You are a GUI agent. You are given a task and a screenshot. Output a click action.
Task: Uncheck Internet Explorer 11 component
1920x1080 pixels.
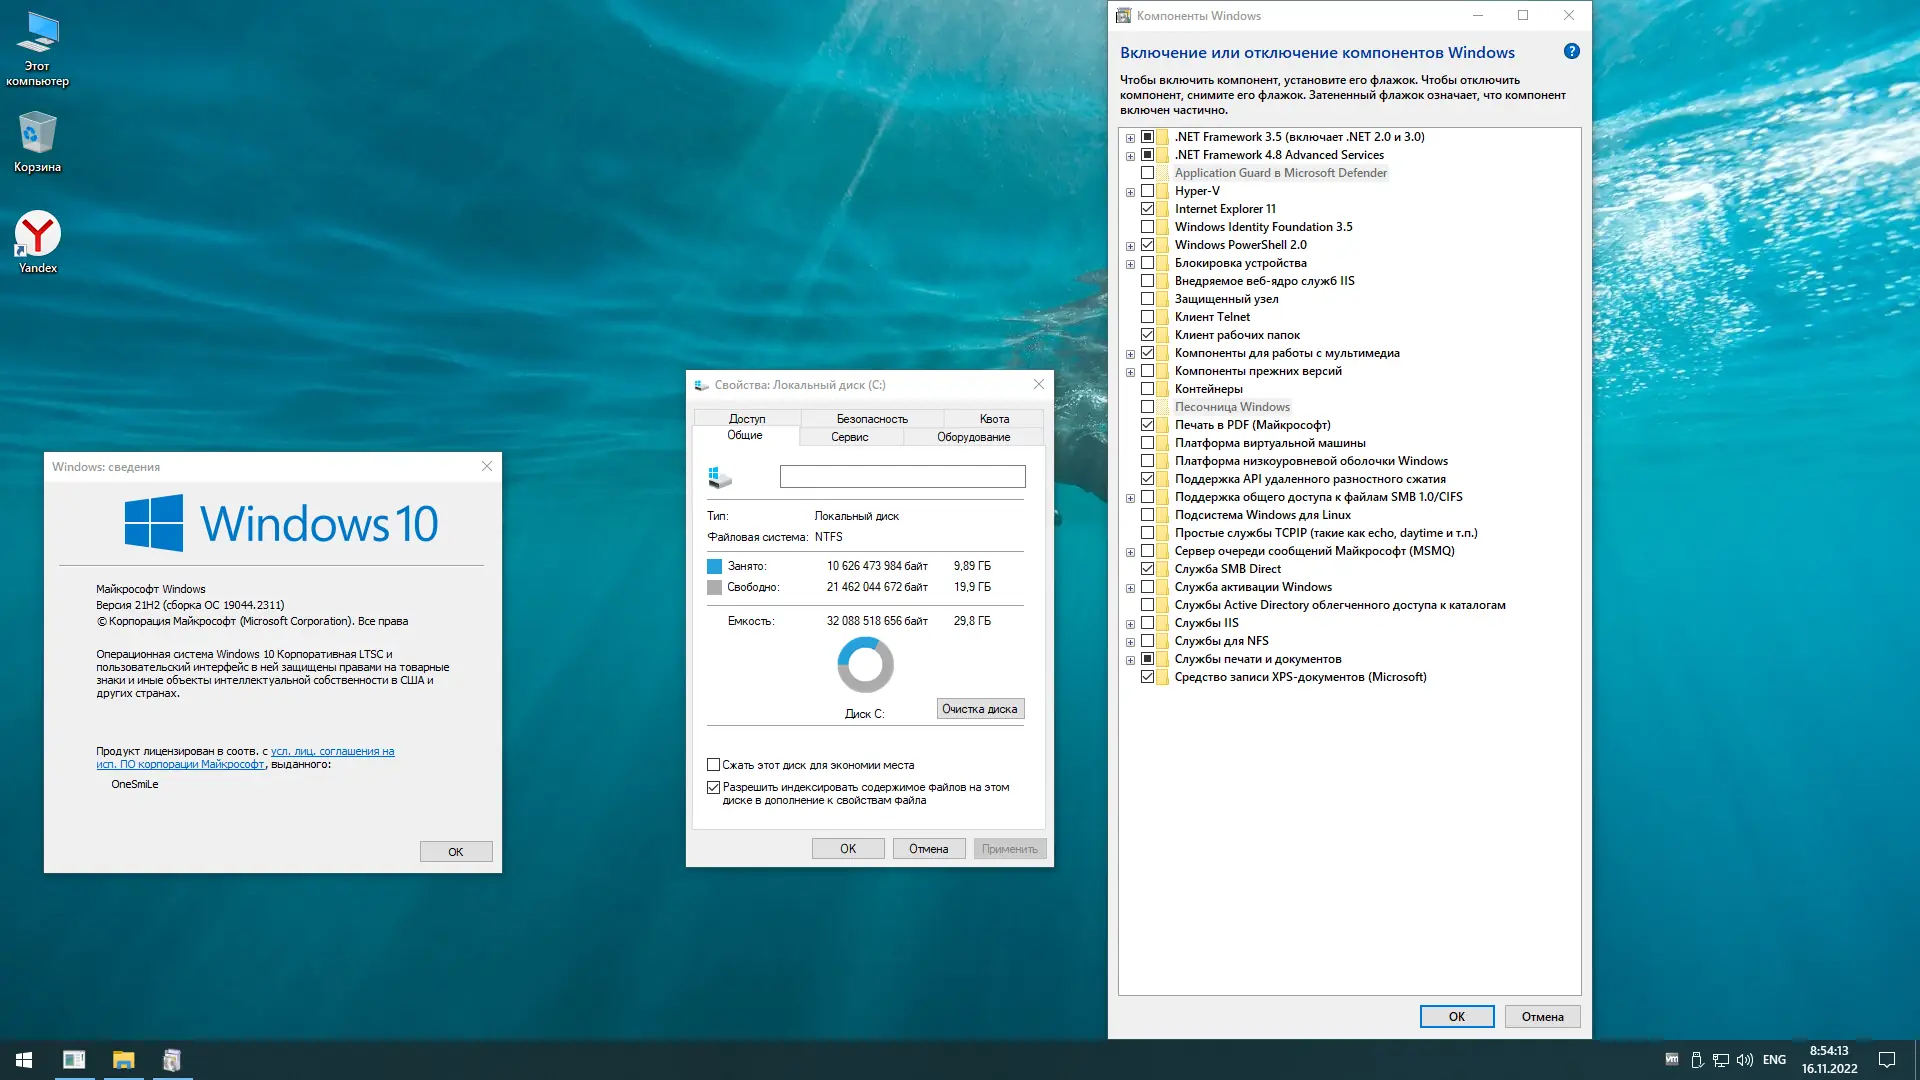(1147, 209)
